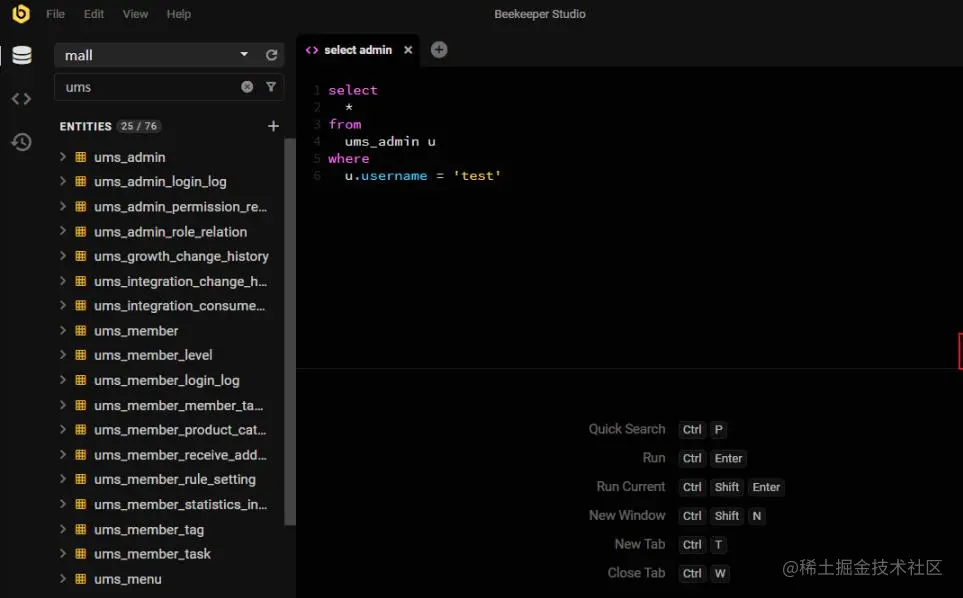Click the entities list vertical scrollbar
The height and width of the screenshot is (598, 963).
(290, 332)
